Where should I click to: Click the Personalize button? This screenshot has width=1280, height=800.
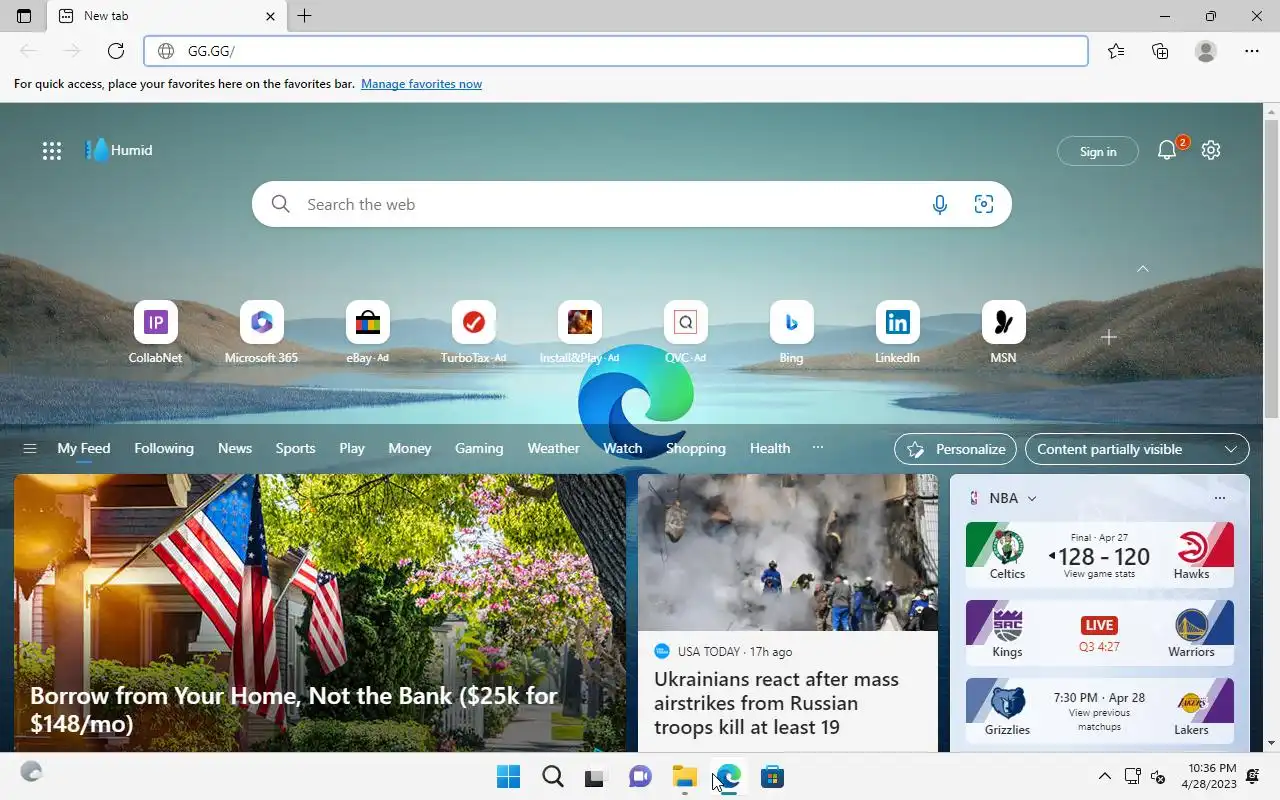point(955,449)
